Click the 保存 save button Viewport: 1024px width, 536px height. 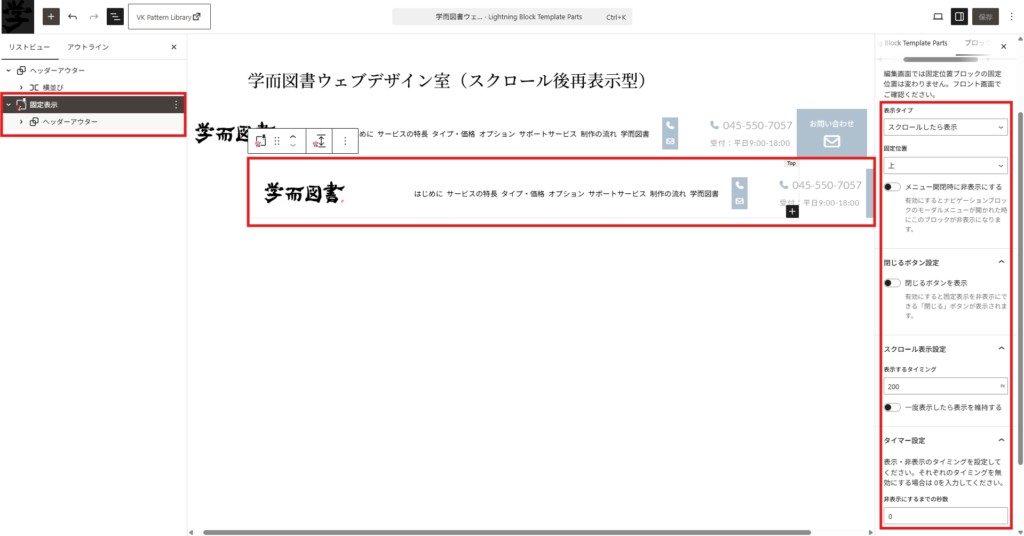coord(986,17)
